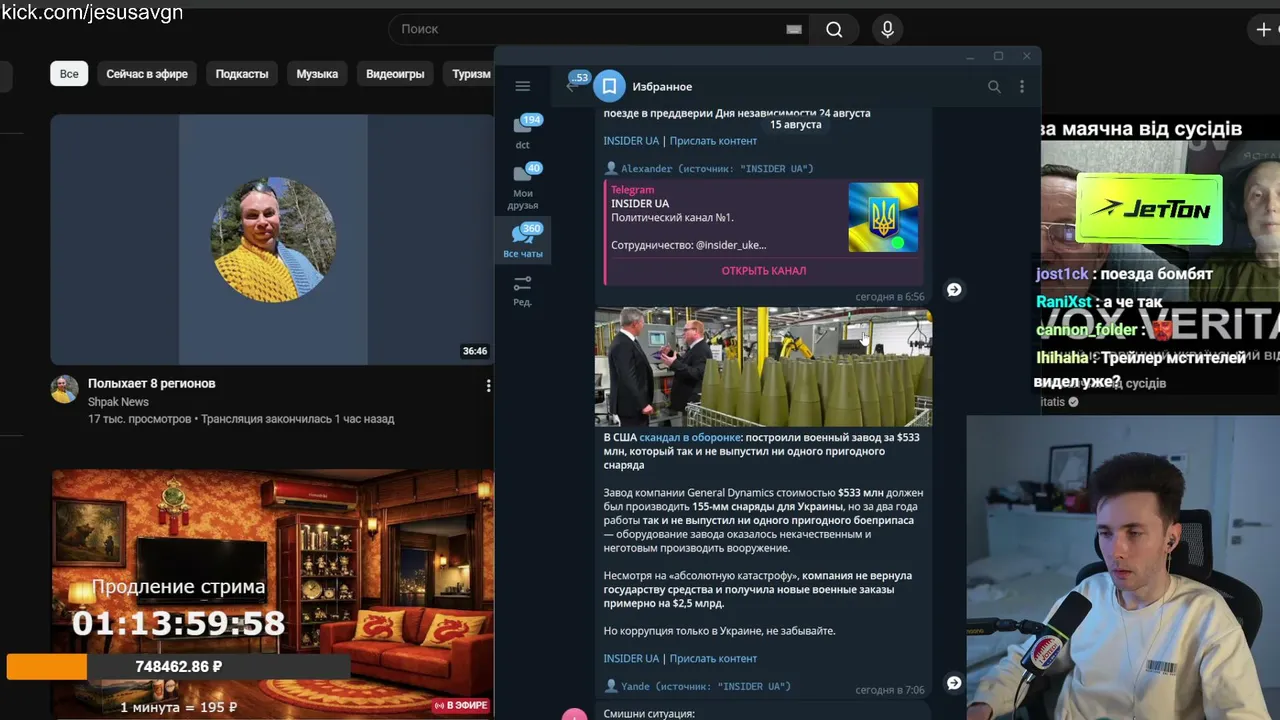Start YouTube voice search with the microphone
Screen dimensions: 1280x720
coord(887,30)
